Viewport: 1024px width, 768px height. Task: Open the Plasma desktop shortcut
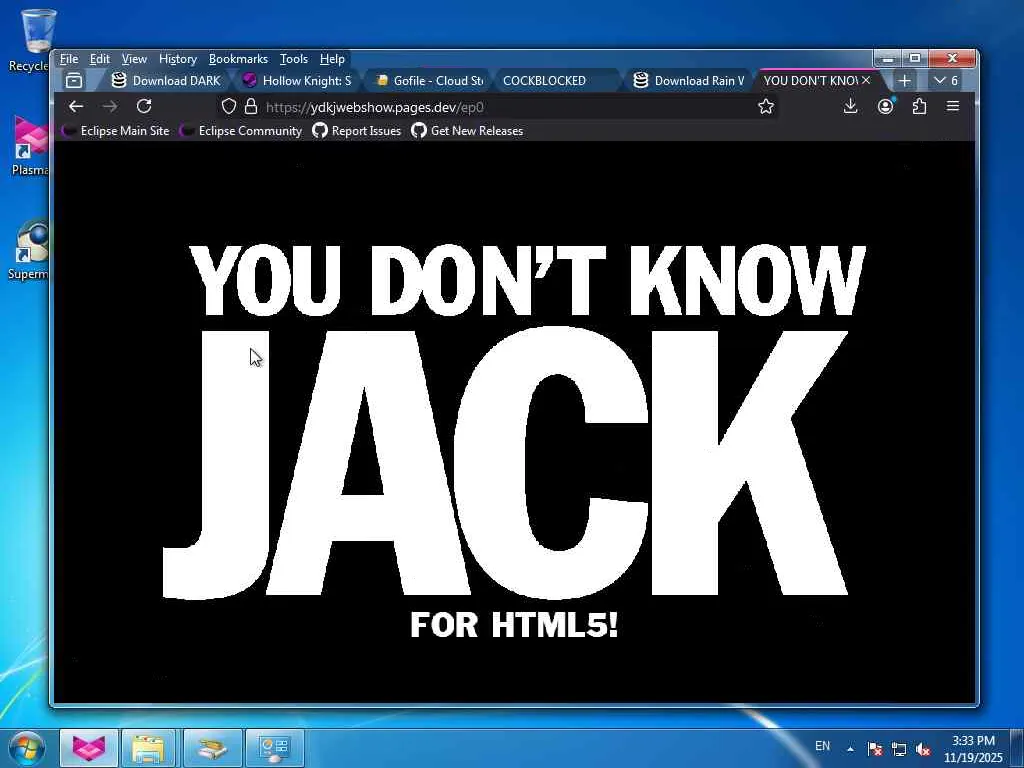click(30, 146)
